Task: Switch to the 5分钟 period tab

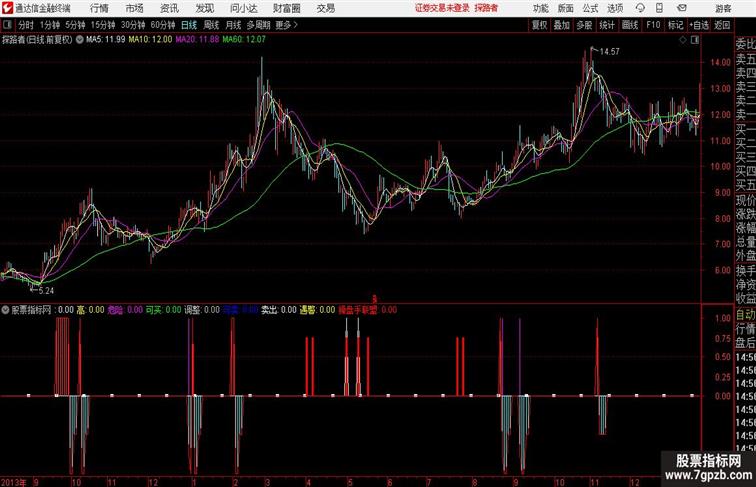Action: click(75, 25)
